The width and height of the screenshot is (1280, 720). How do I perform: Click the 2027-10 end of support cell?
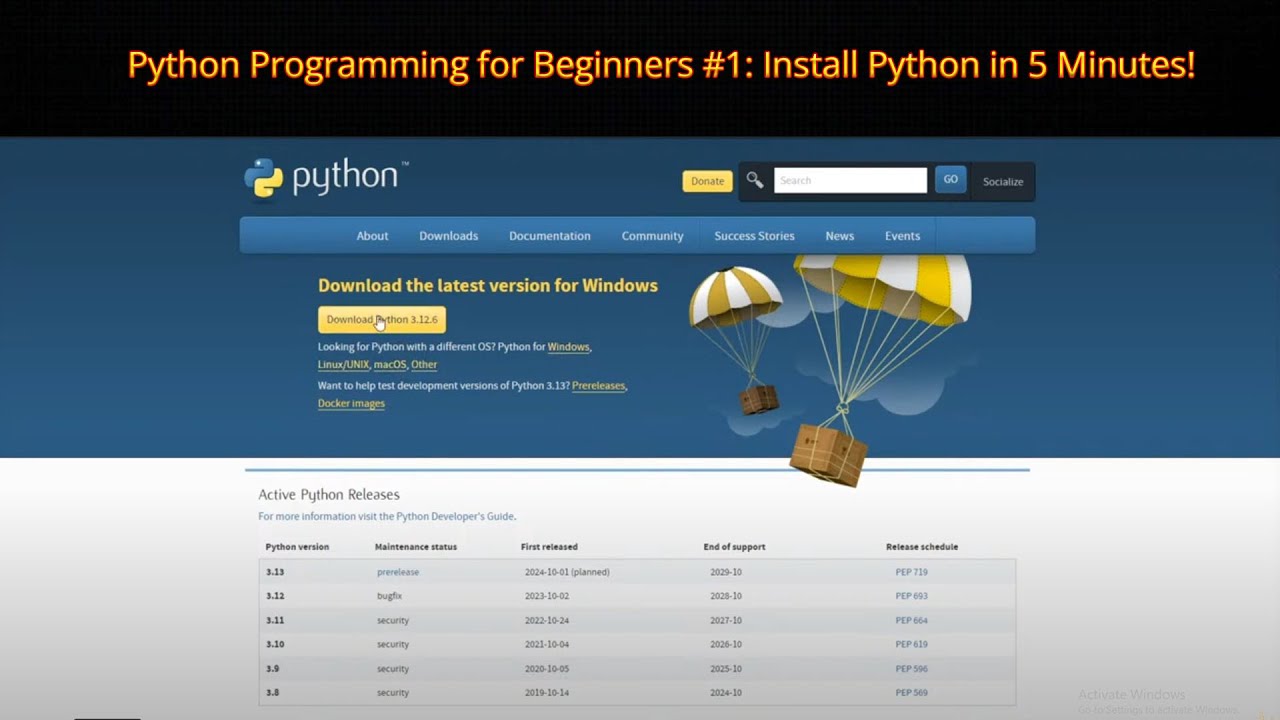click(x=726, y=620)
